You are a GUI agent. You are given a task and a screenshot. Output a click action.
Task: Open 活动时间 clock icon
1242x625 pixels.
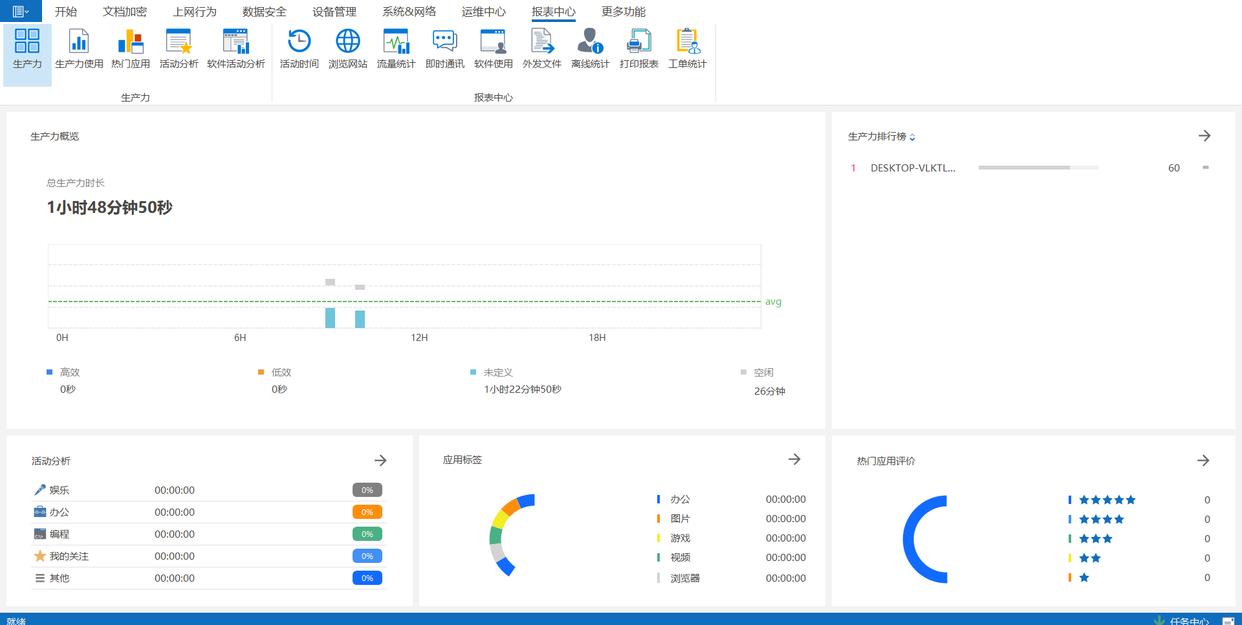pos(299,48)
